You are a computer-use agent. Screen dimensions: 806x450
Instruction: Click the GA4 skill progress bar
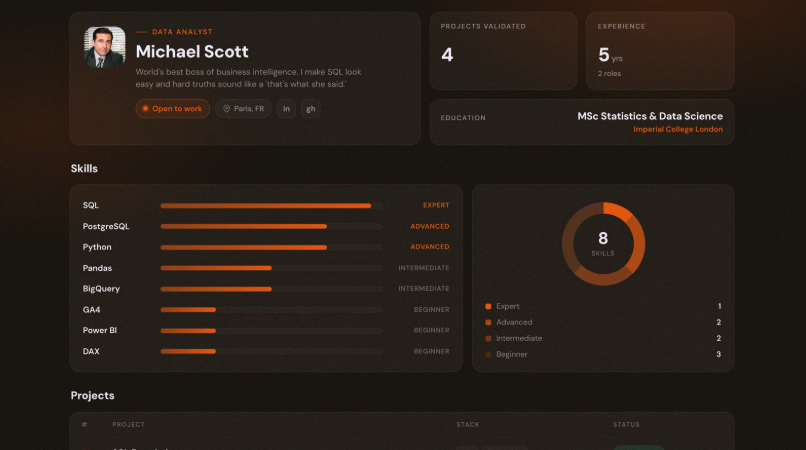pyautogui.click(x=271, y=310)
